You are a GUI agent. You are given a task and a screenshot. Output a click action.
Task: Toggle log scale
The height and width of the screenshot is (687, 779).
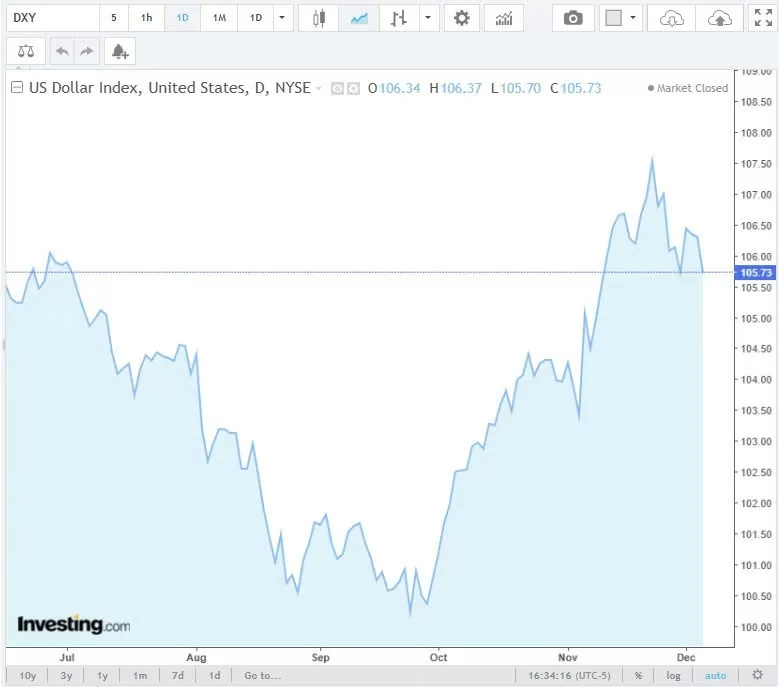(x=674, y=675)
